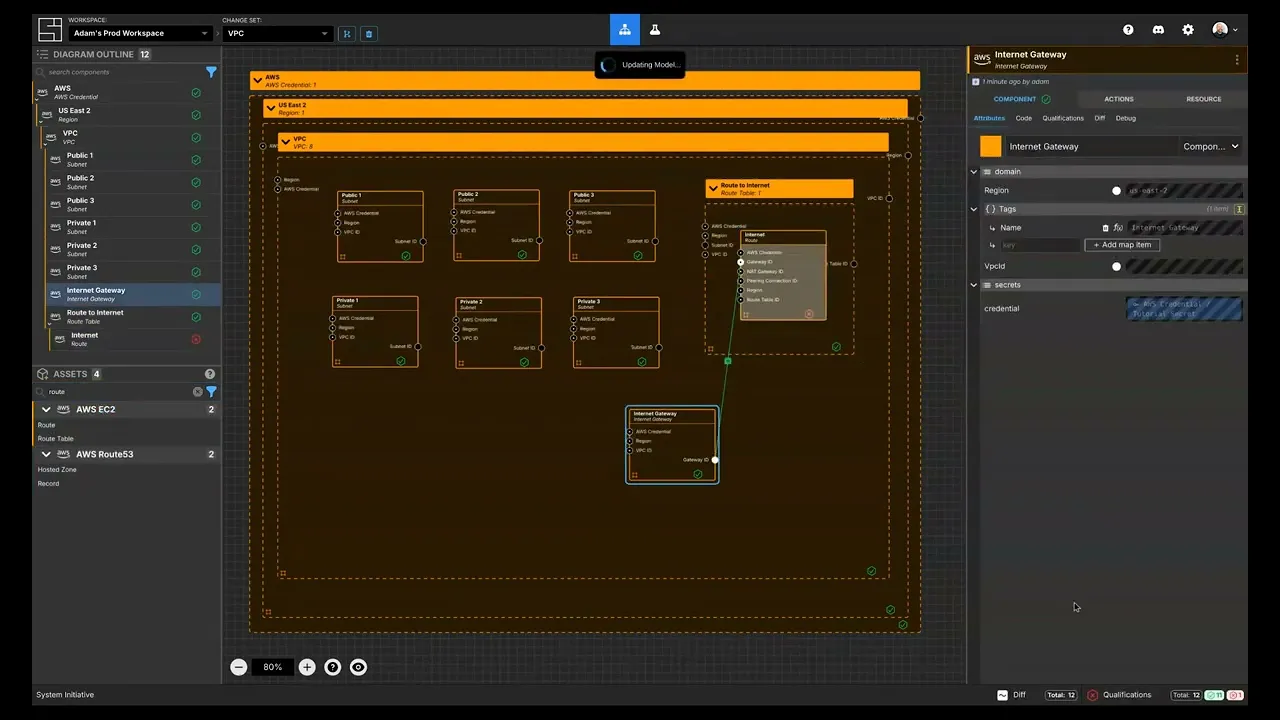Image resolution: width=1280 pixels, height=720 pixels.
Task: Clear the assets search text
Action: click(x=197, y=392)
